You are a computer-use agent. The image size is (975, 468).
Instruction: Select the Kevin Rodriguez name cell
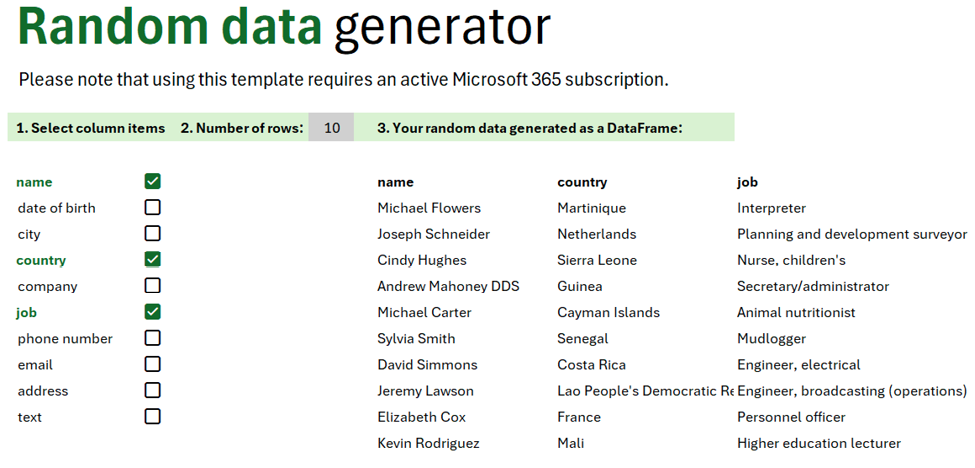pos(428,443)
